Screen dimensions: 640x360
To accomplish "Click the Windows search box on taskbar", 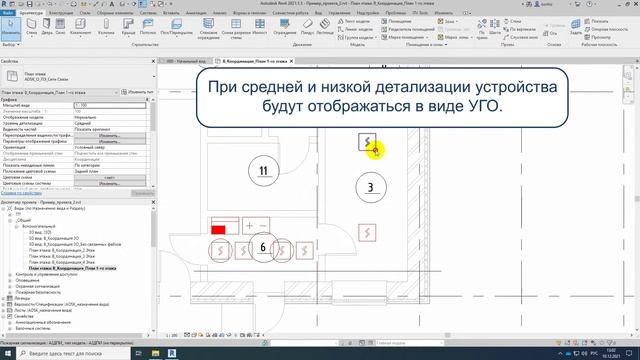I will (x=73, y=353).
